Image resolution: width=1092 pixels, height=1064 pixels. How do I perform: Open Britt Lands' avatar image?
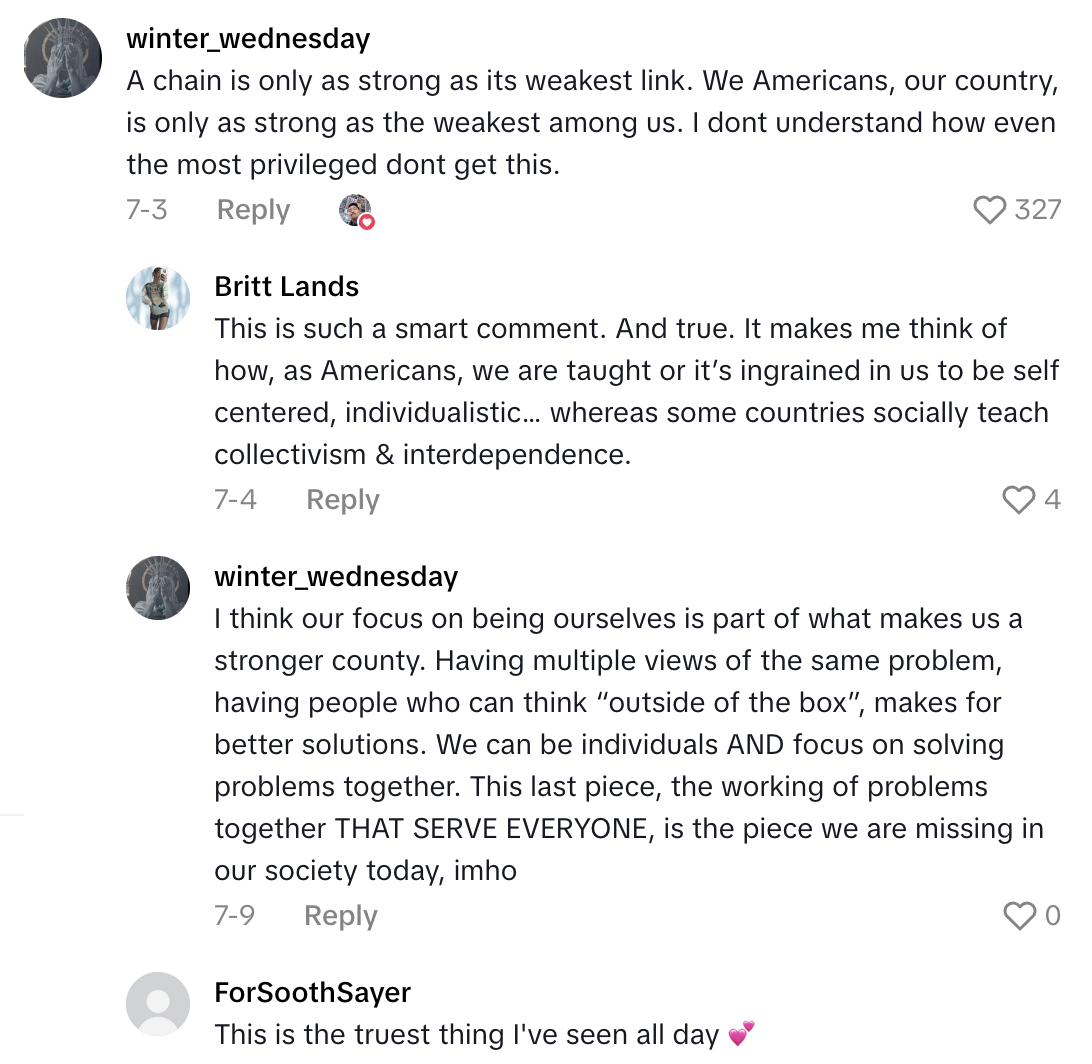point(158,298)
